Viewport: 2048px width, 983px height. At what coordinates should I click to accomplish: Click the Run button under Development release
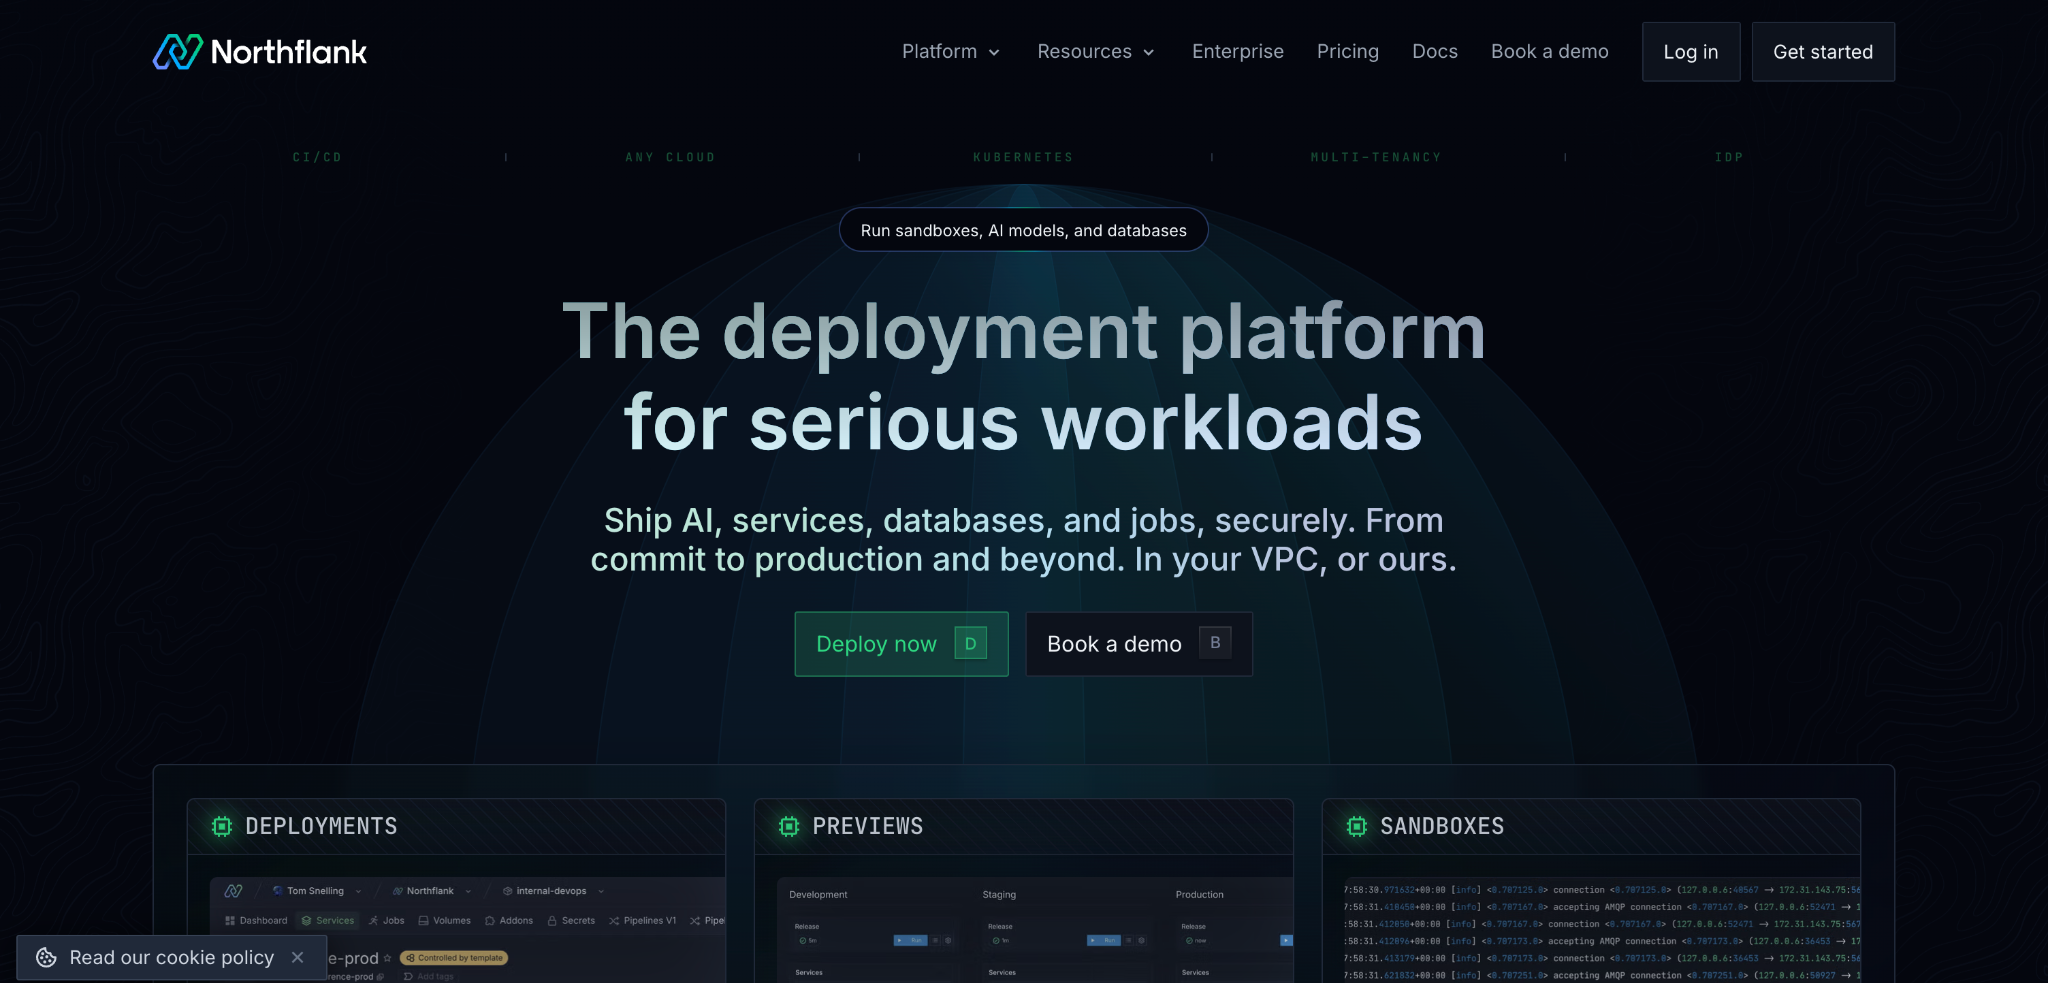pyautogui.click(x=911, y=941)
